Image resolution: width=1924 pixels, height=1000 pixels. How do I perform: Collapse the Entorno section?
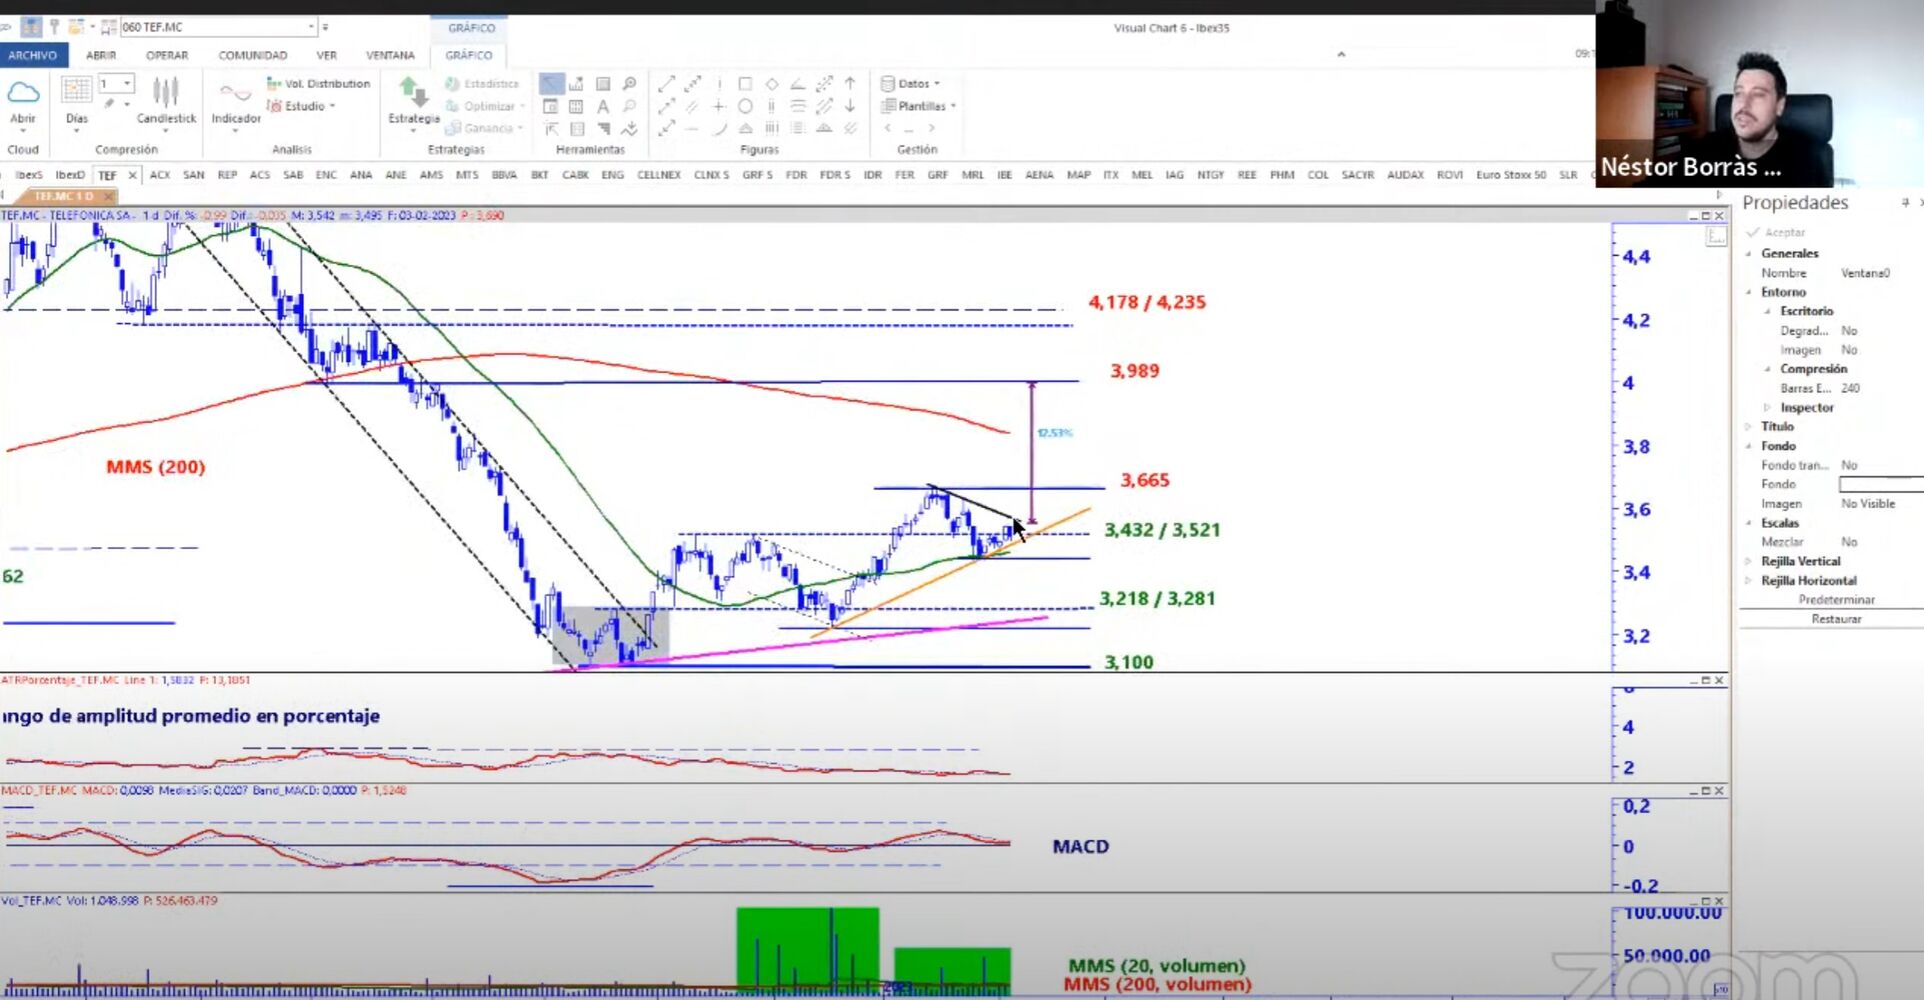click(x=1749, y=292)
